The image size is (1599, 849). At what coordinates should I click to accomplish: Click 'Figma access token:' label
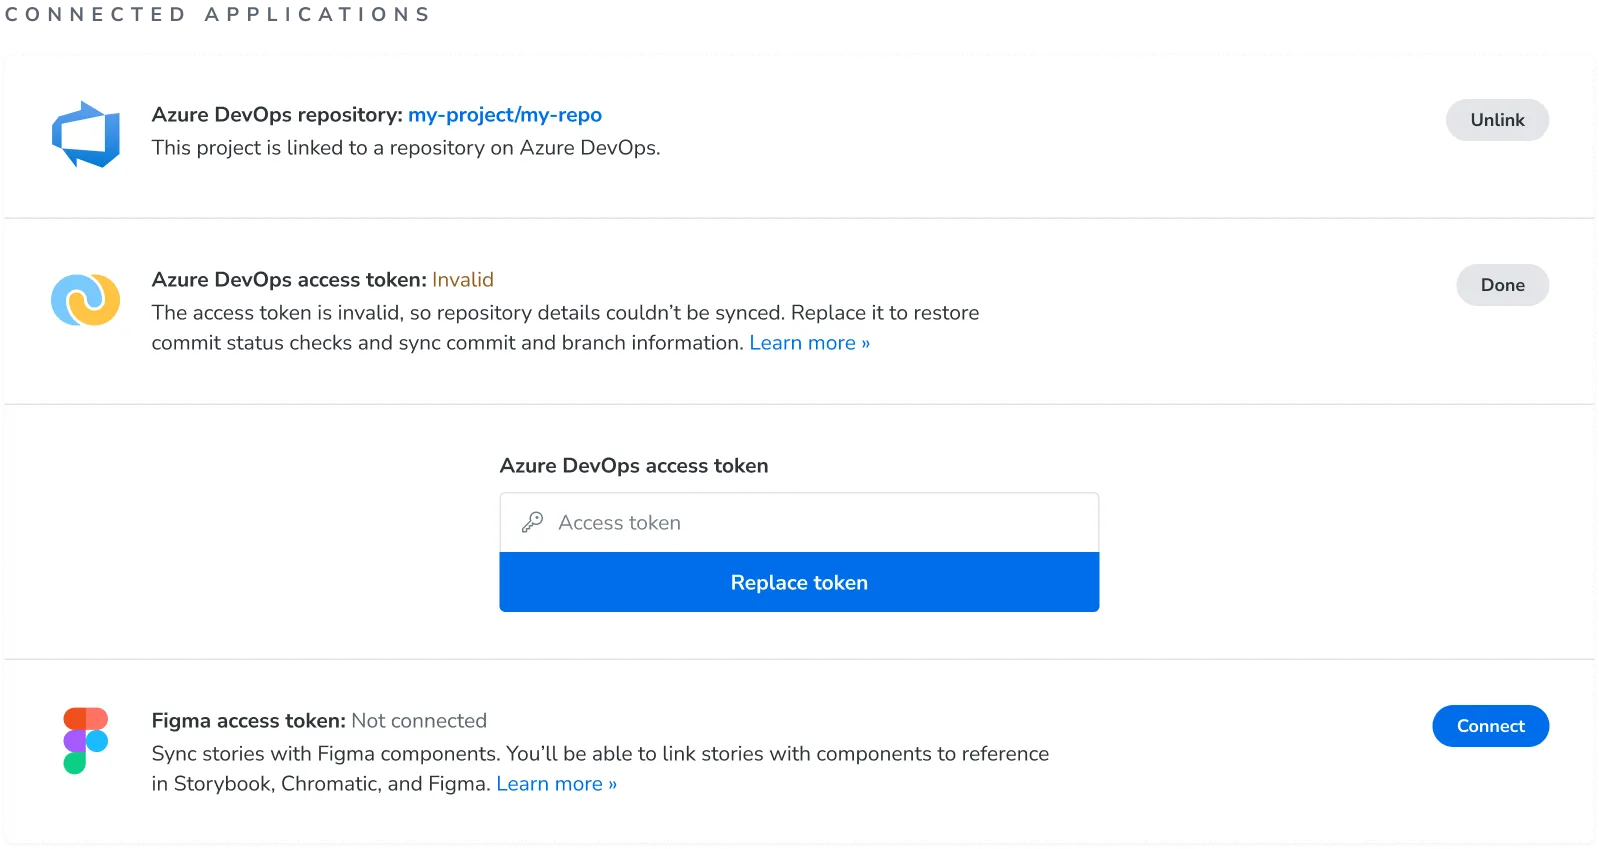(249, 721)
